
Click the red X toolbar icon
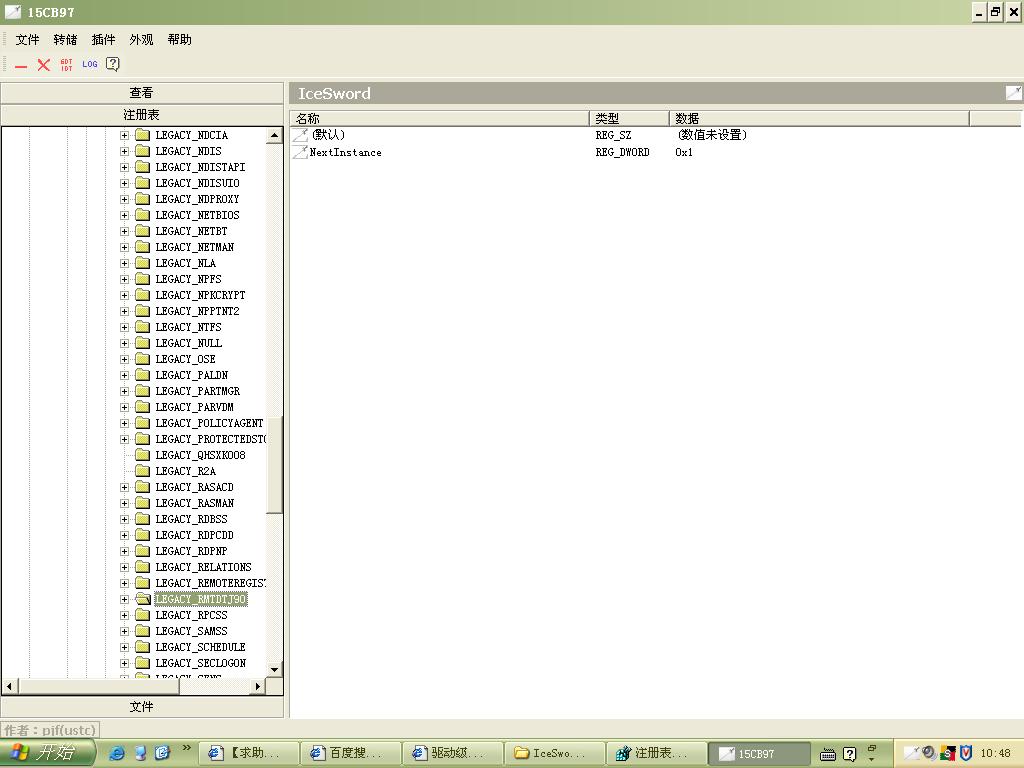tap(44, 65)
